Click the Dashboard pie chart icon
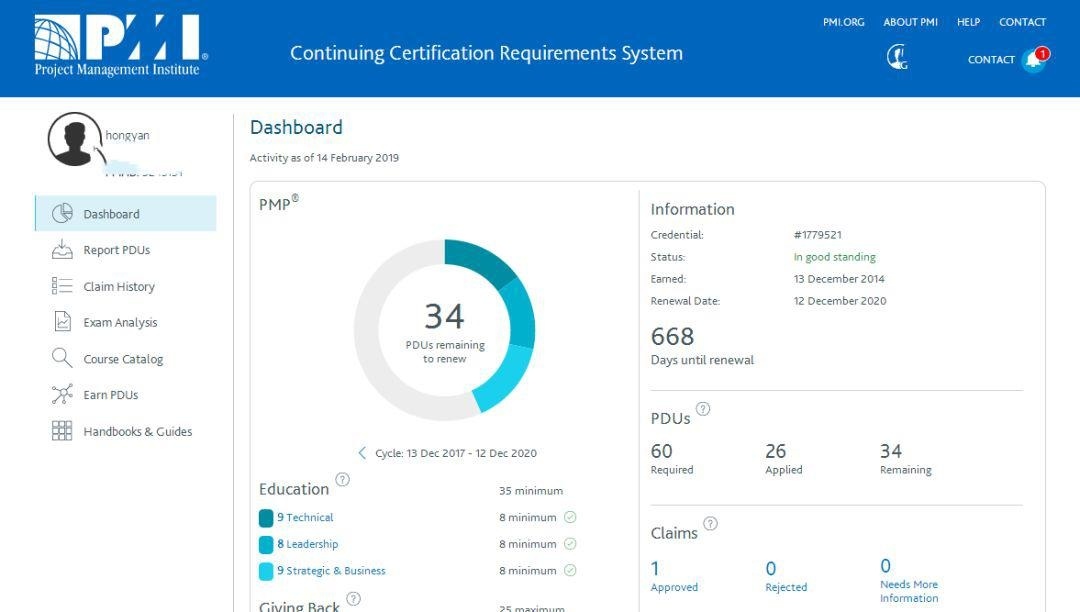The image size is (1080, 612). coord(62,213)
